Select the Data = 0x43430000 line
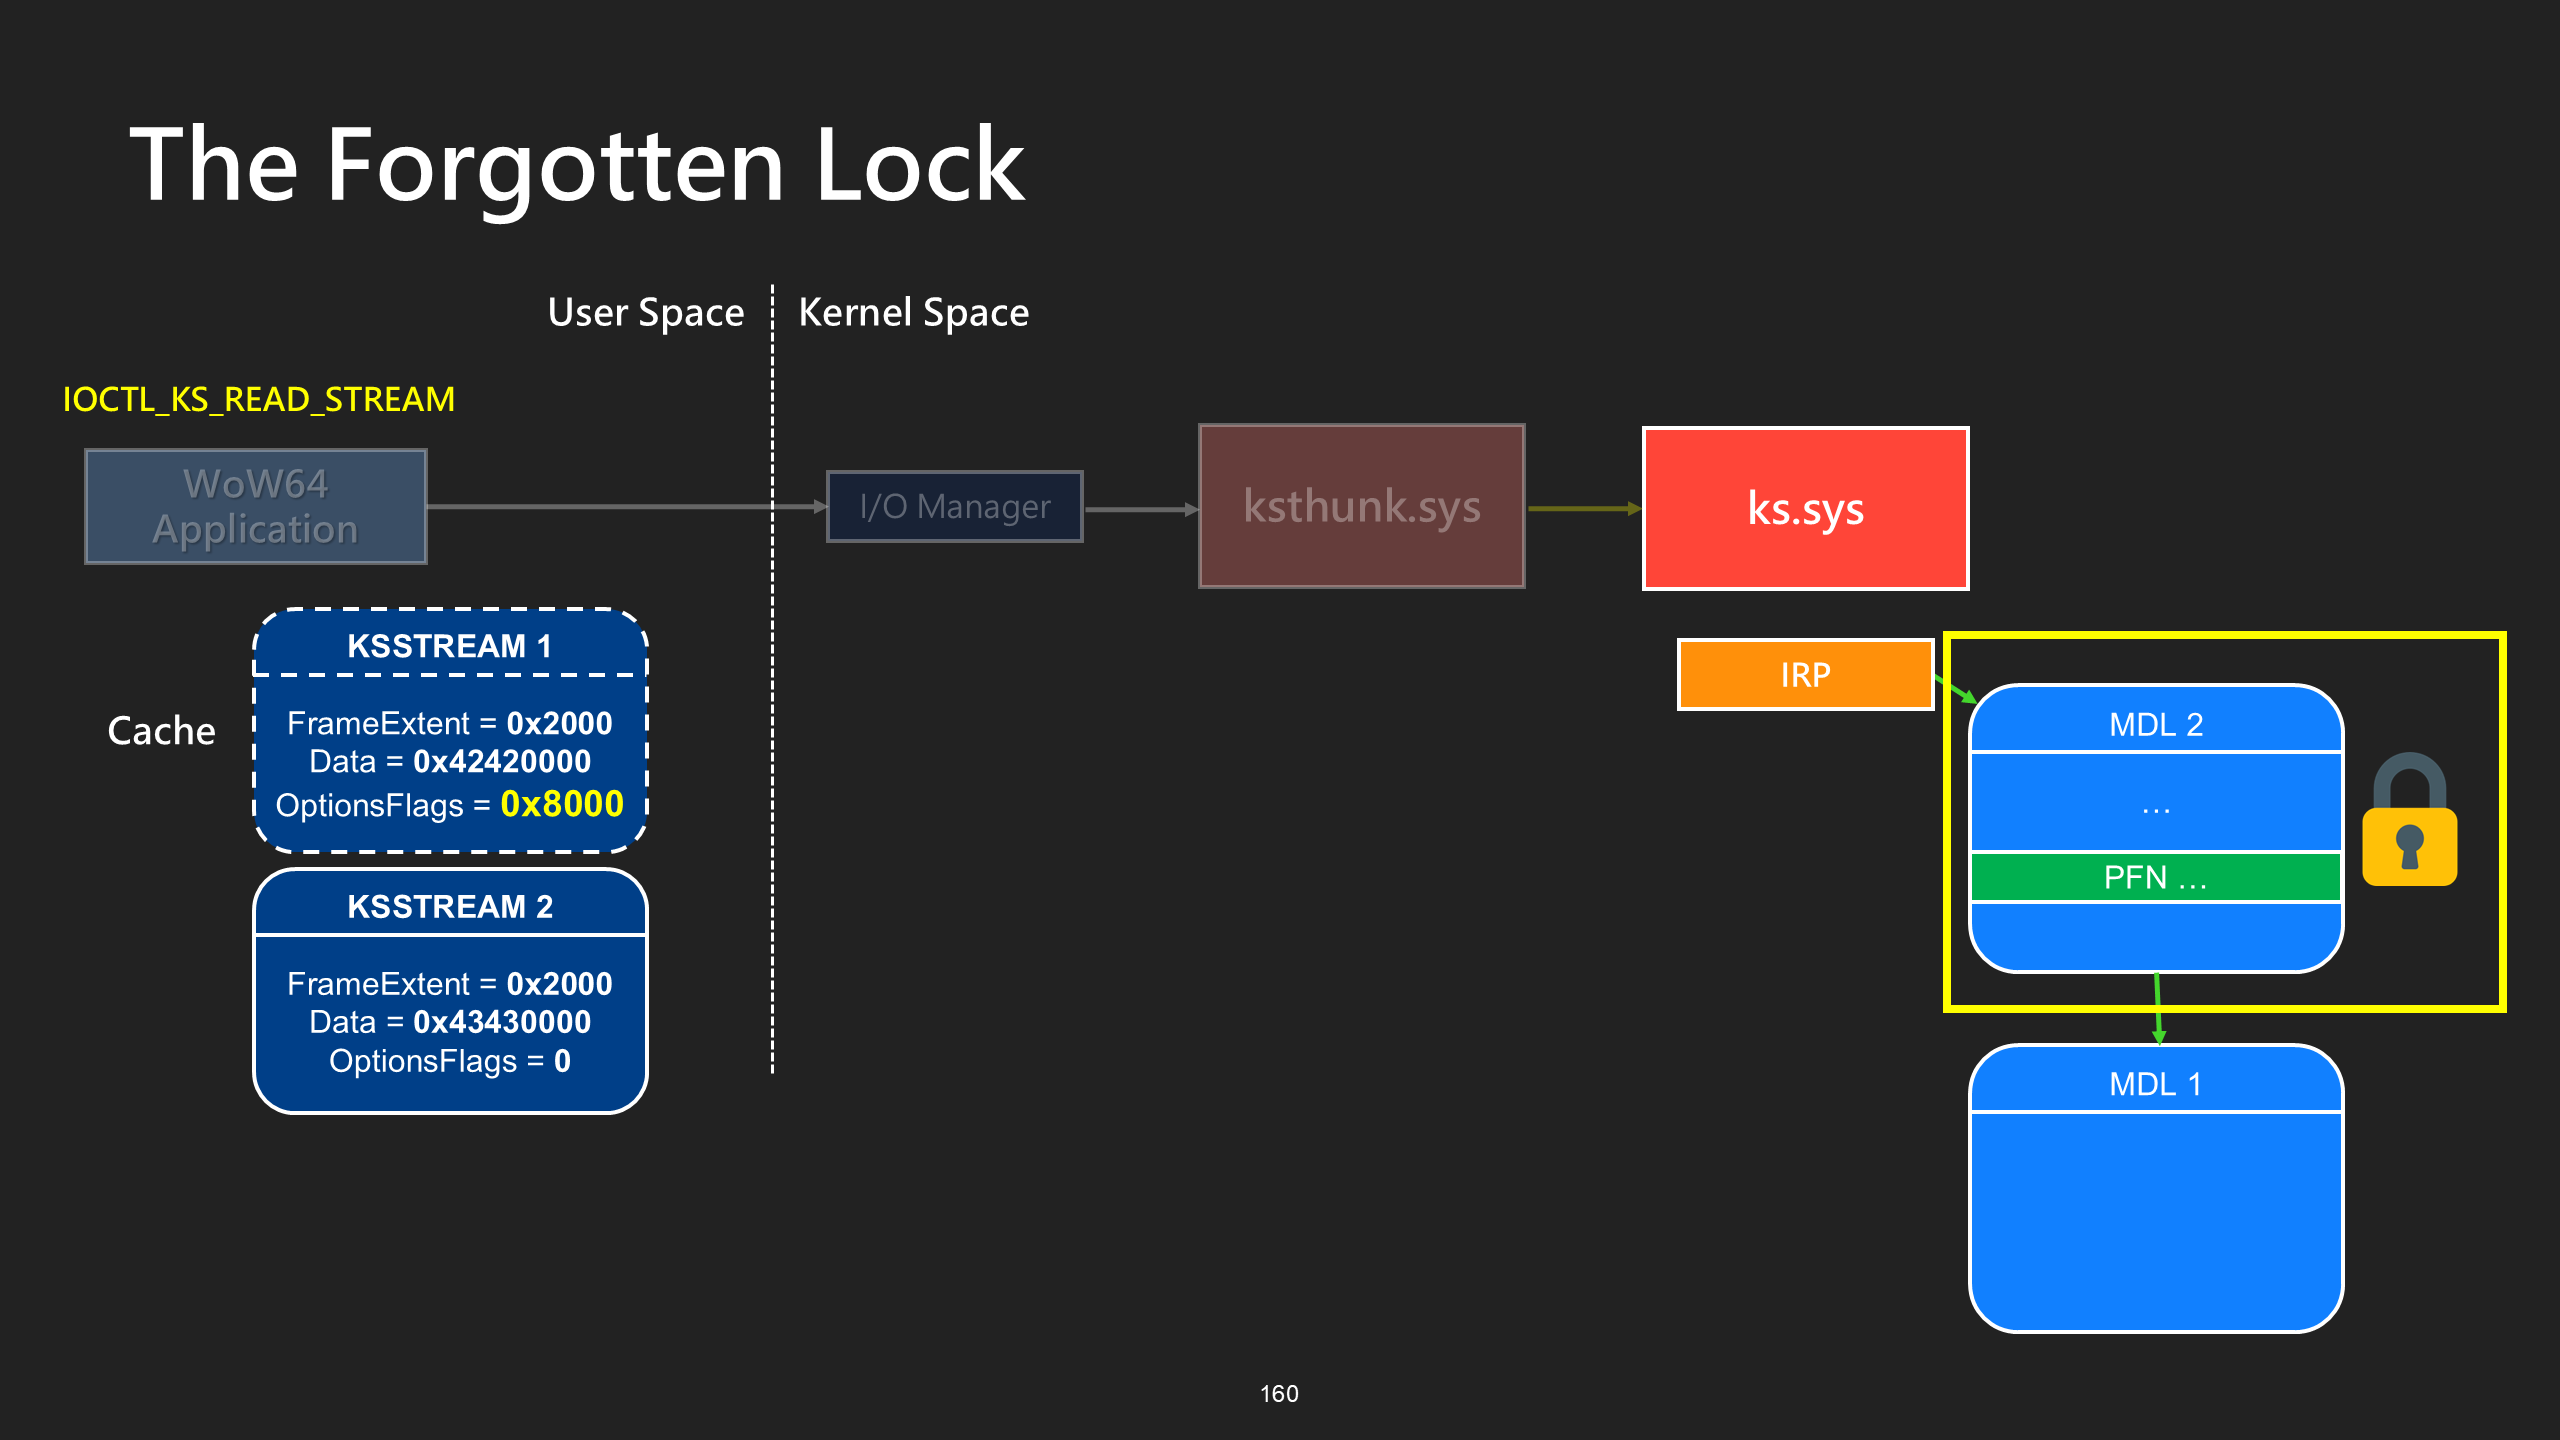 tap(450, 1022)
